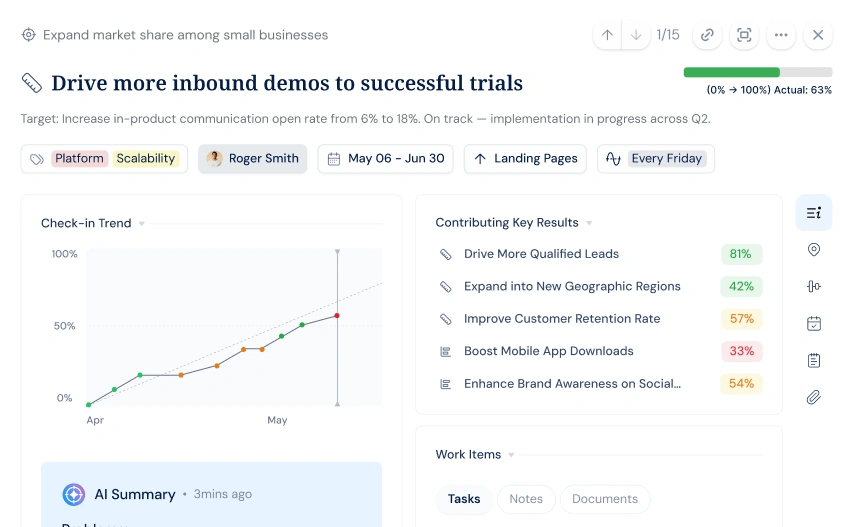Collapse the Check-in Trend section

click(x=141, y=224)
